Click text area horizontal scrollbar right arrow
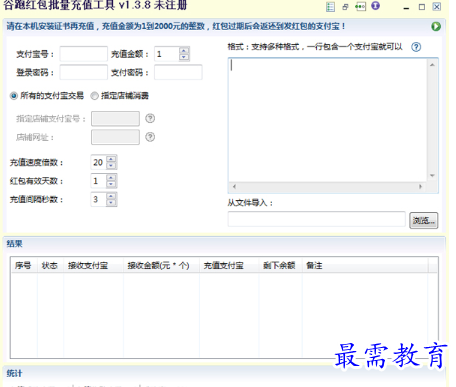Image resolution: width=456 pixels, height=387 pixels. point(421,187)
